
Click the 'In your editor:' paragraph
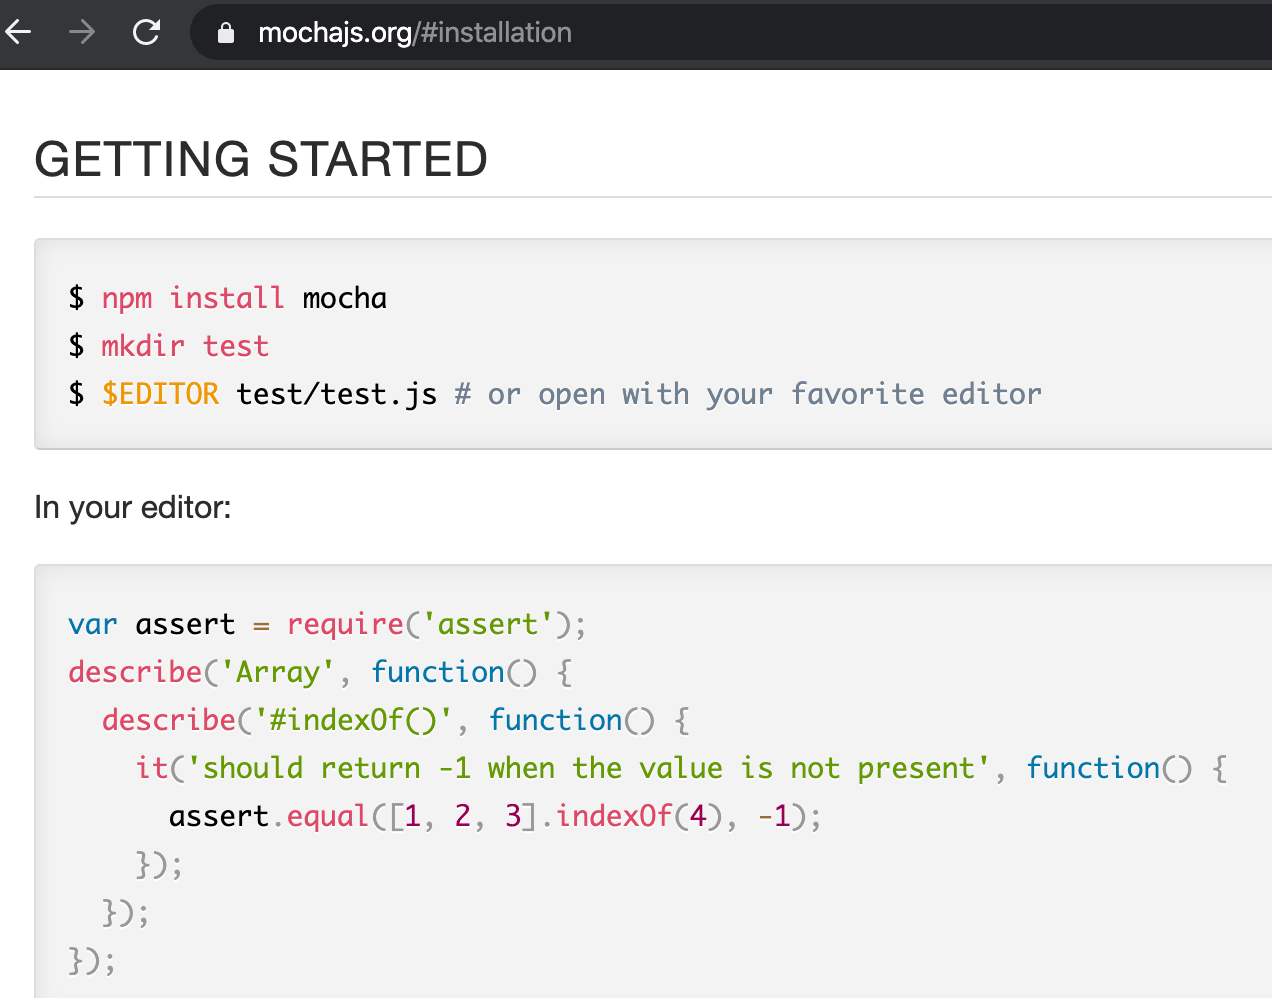pyautogui.click(x=133, y=508)
